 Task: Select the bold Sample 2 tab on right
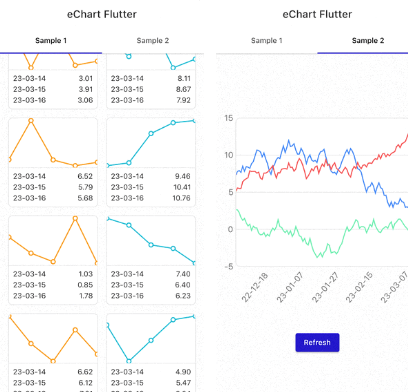coord(368,41)
